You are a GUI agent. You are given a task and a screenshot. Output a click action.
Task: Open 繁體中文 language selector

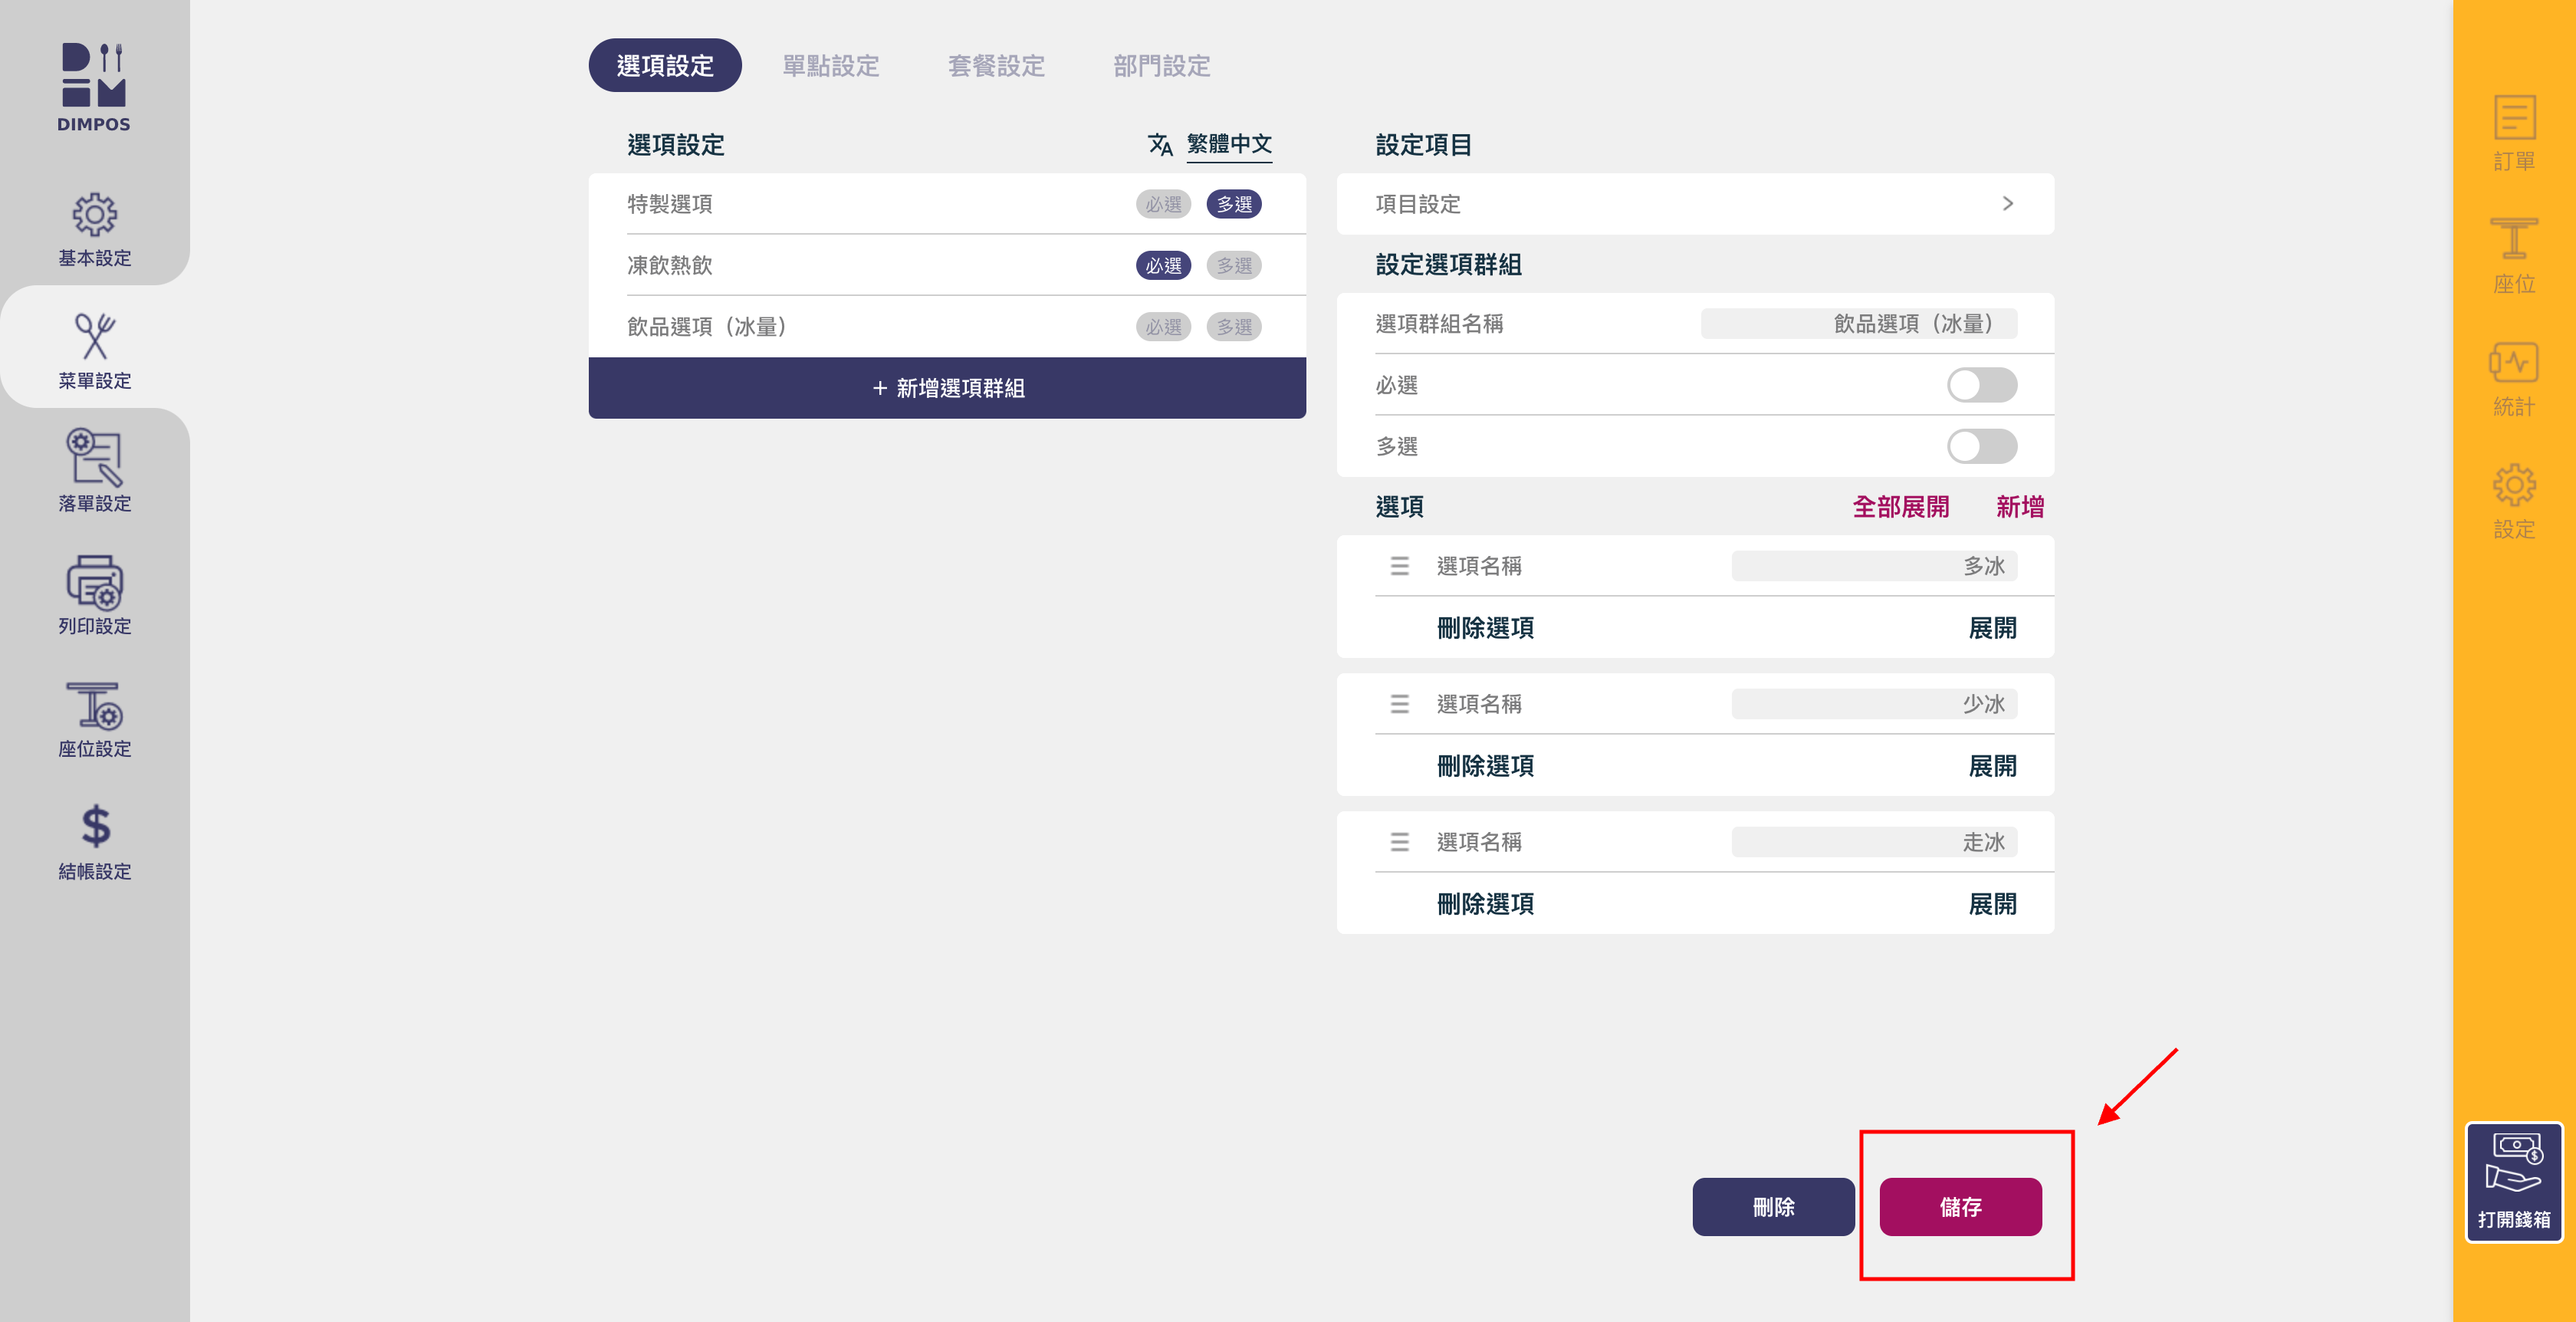tap(1228, 144)
